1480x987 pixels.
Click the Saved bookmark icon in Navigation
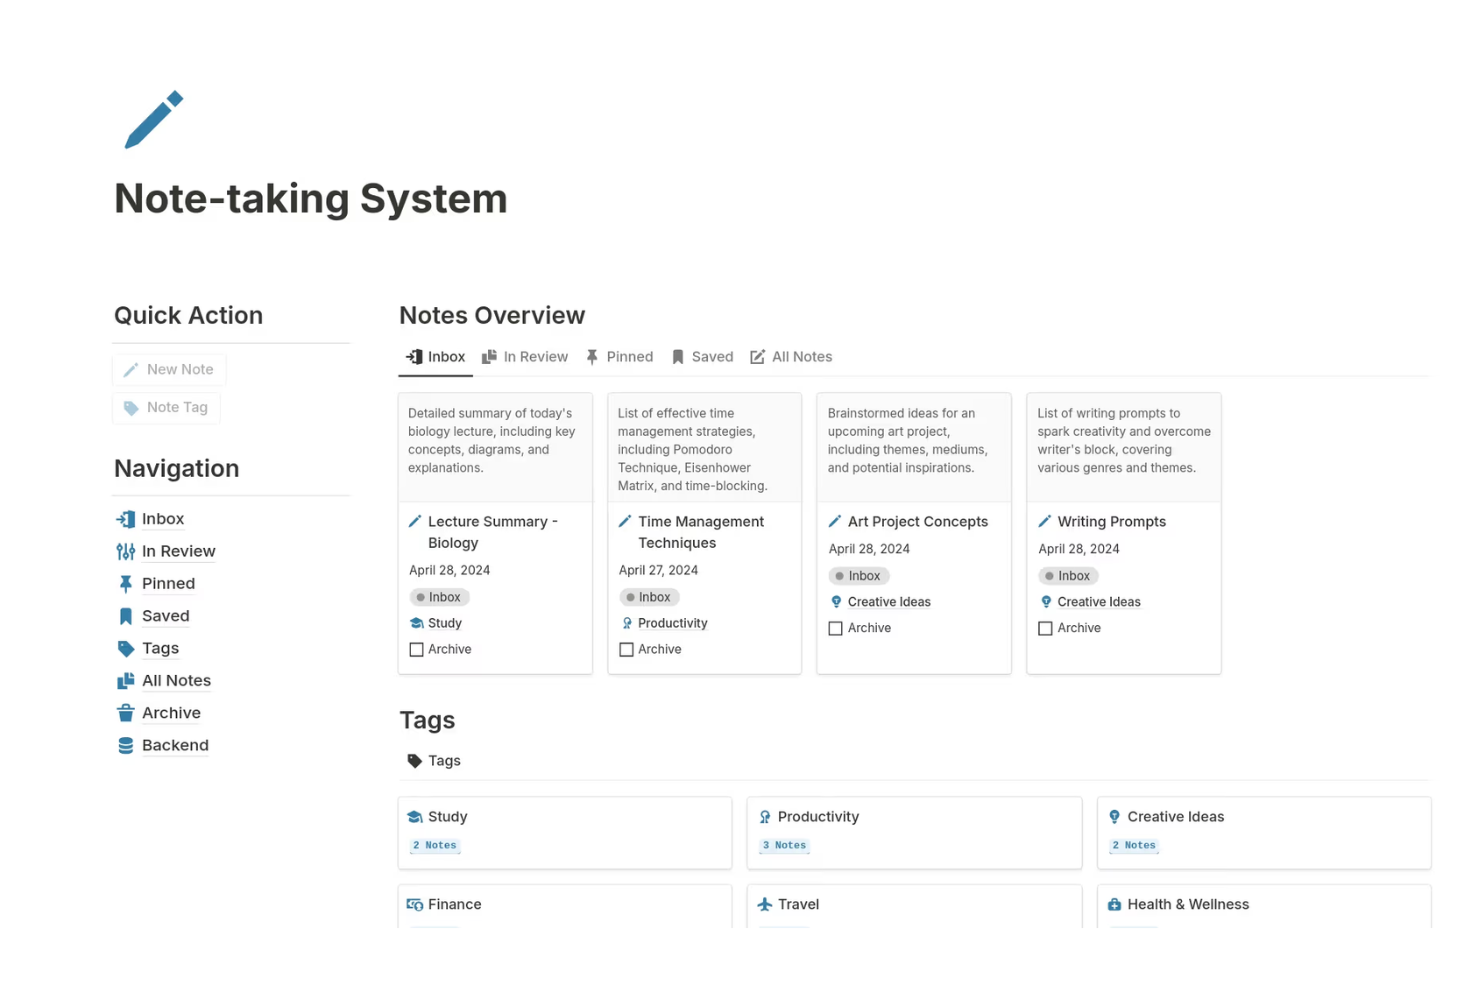(x=126, y=616)
